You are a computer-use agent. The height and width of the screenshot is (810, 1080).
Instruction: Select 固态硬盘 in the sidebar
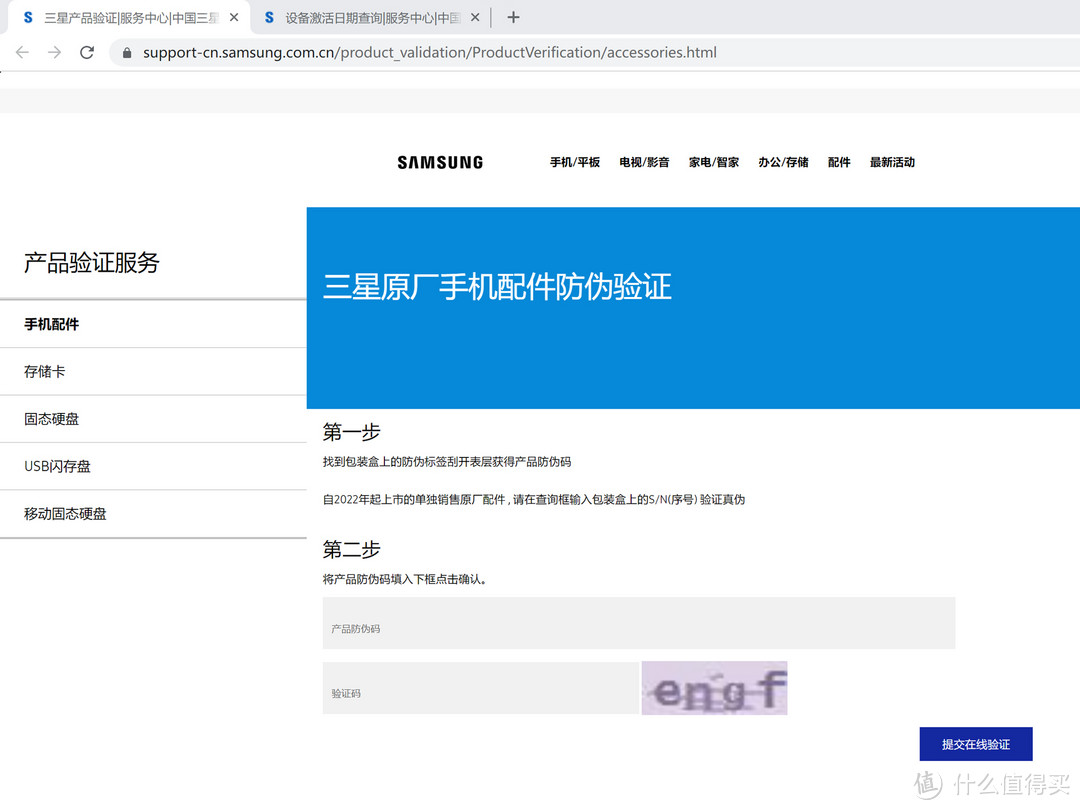(x=153, y=419)
